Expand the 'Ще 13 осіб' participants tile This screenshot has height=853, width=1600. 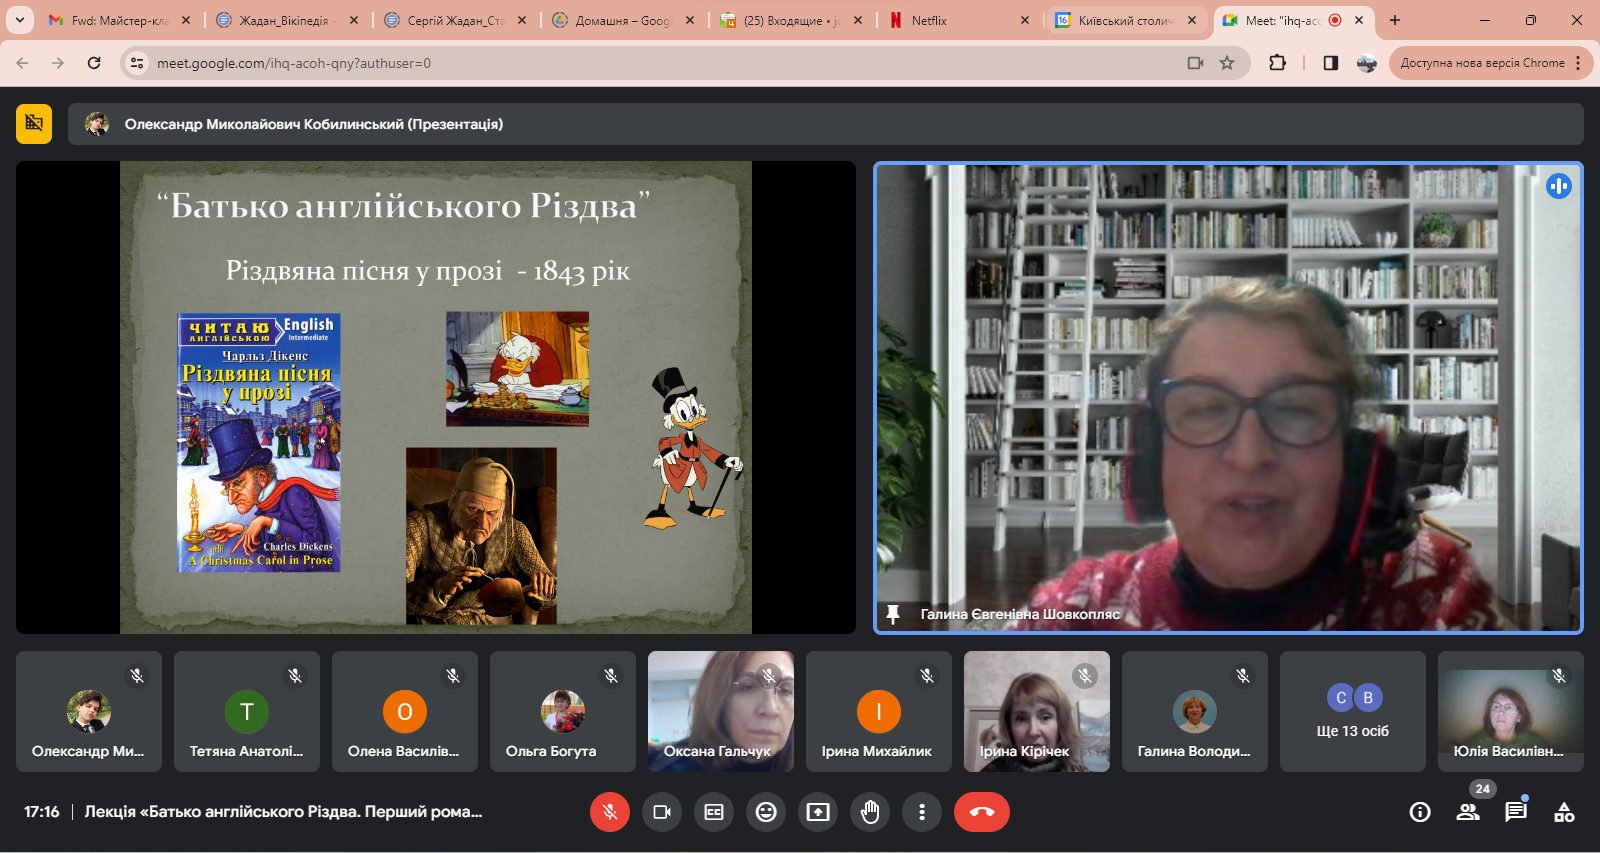(x=1352, y=712)
